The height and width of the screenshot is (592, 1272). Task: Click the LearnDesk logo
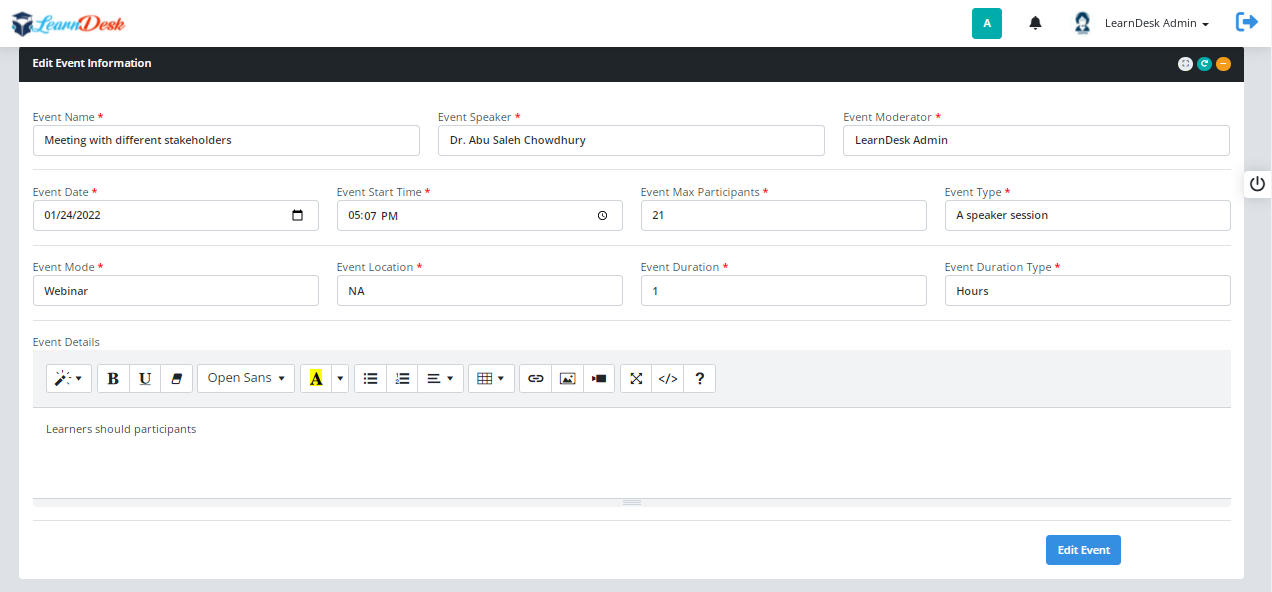pos(68,22)
